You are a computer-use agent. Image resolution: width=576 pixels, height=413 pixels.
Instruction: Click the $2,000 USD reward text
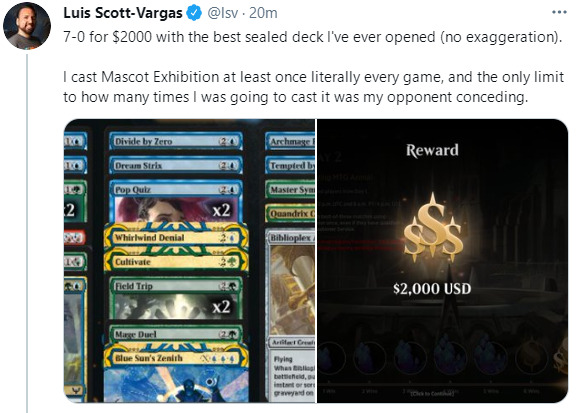(x=432, y=289)
